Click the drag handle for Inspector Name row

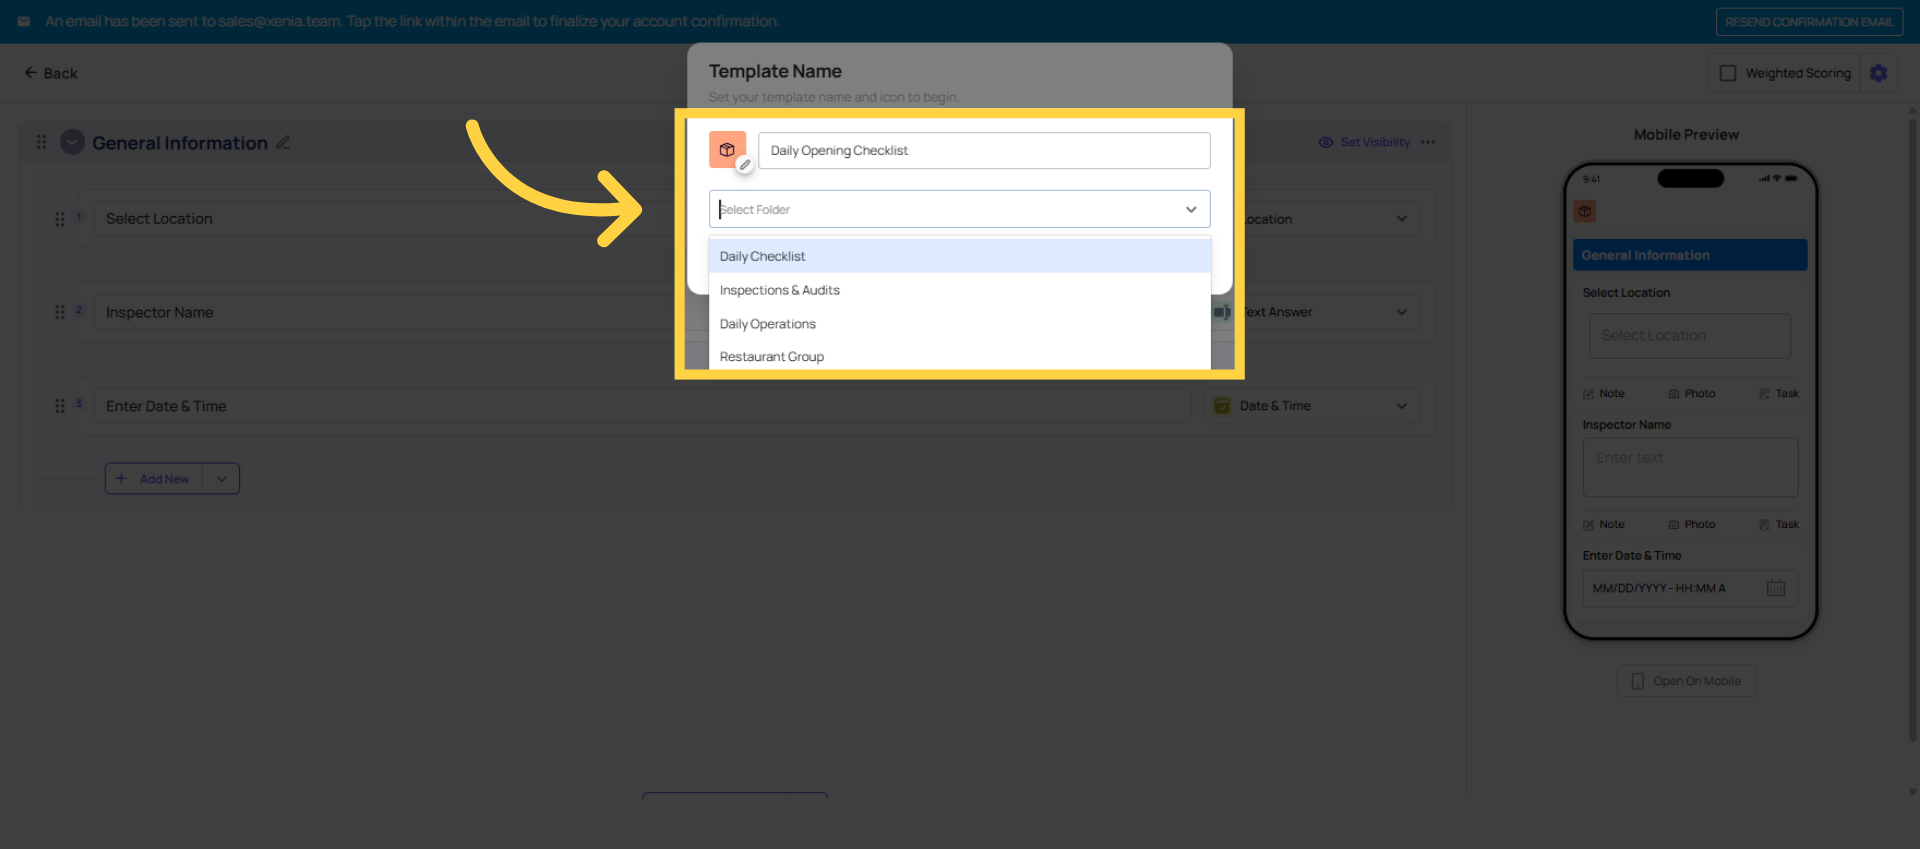59,312
